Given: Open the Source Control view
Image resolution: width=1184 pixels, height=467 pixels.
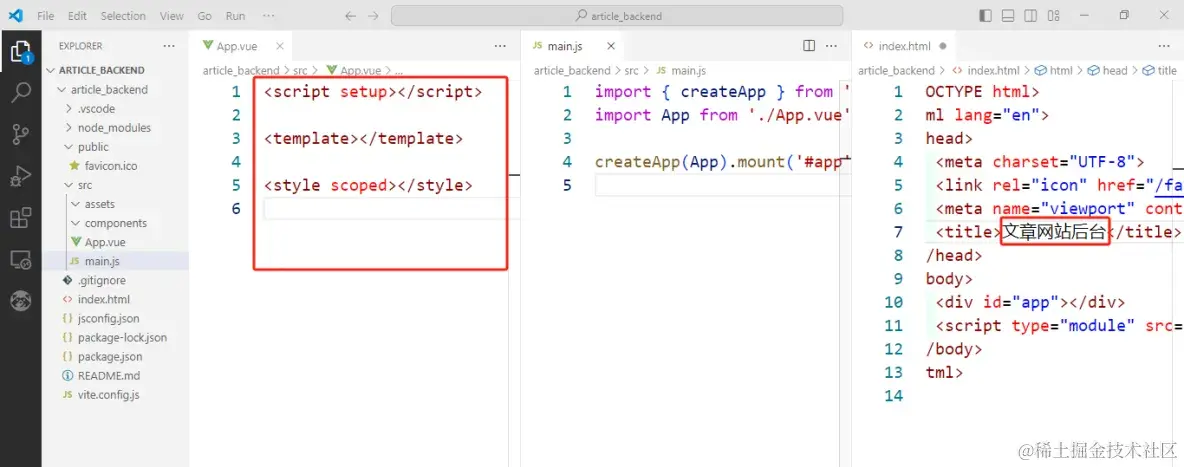Looking at the screenshot, I should click(20, 135).
